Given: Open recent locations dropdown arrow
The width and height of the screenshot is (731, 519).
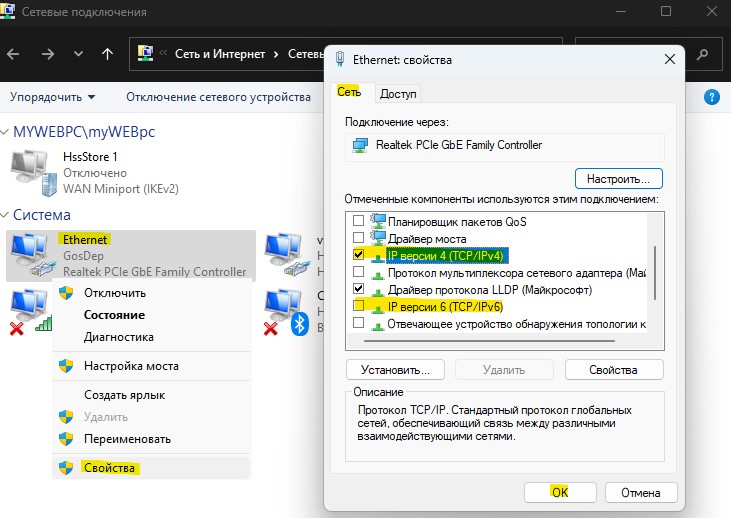Looking at the screenshot, I should click(x=78, y=55).
